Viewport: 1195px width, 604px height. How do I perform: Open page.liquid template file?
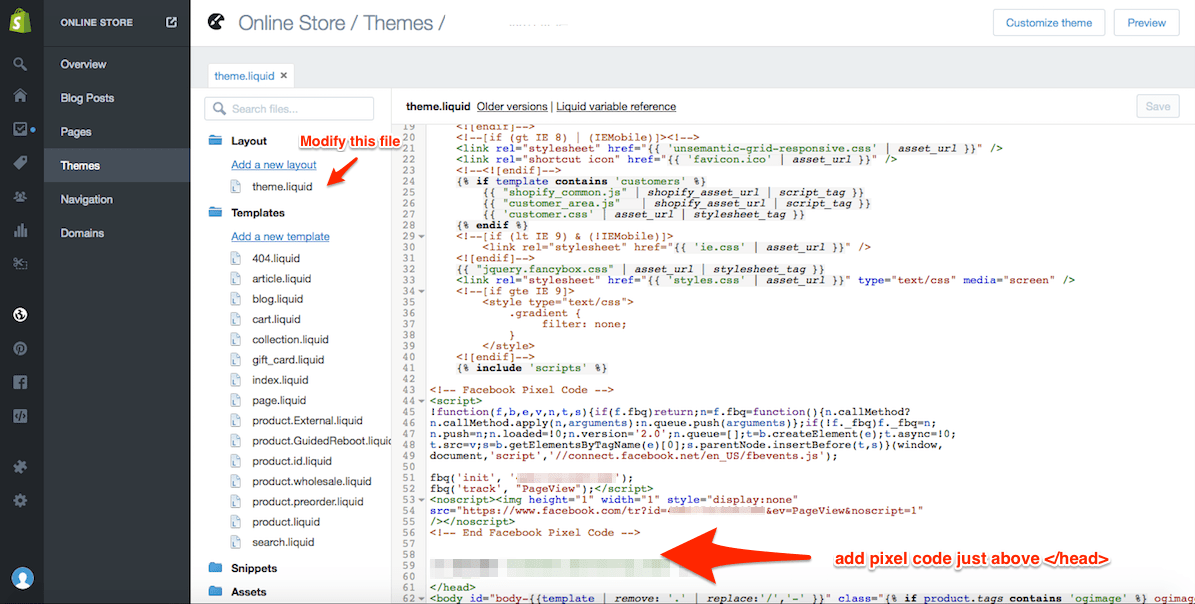(279, 400)
